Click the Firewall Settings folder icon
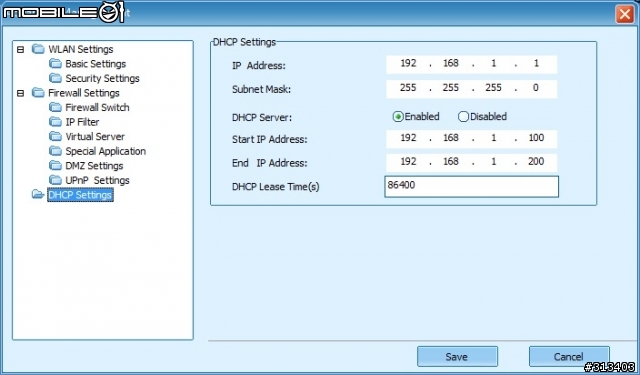The image size is (640, 375). tap(38, 93)
